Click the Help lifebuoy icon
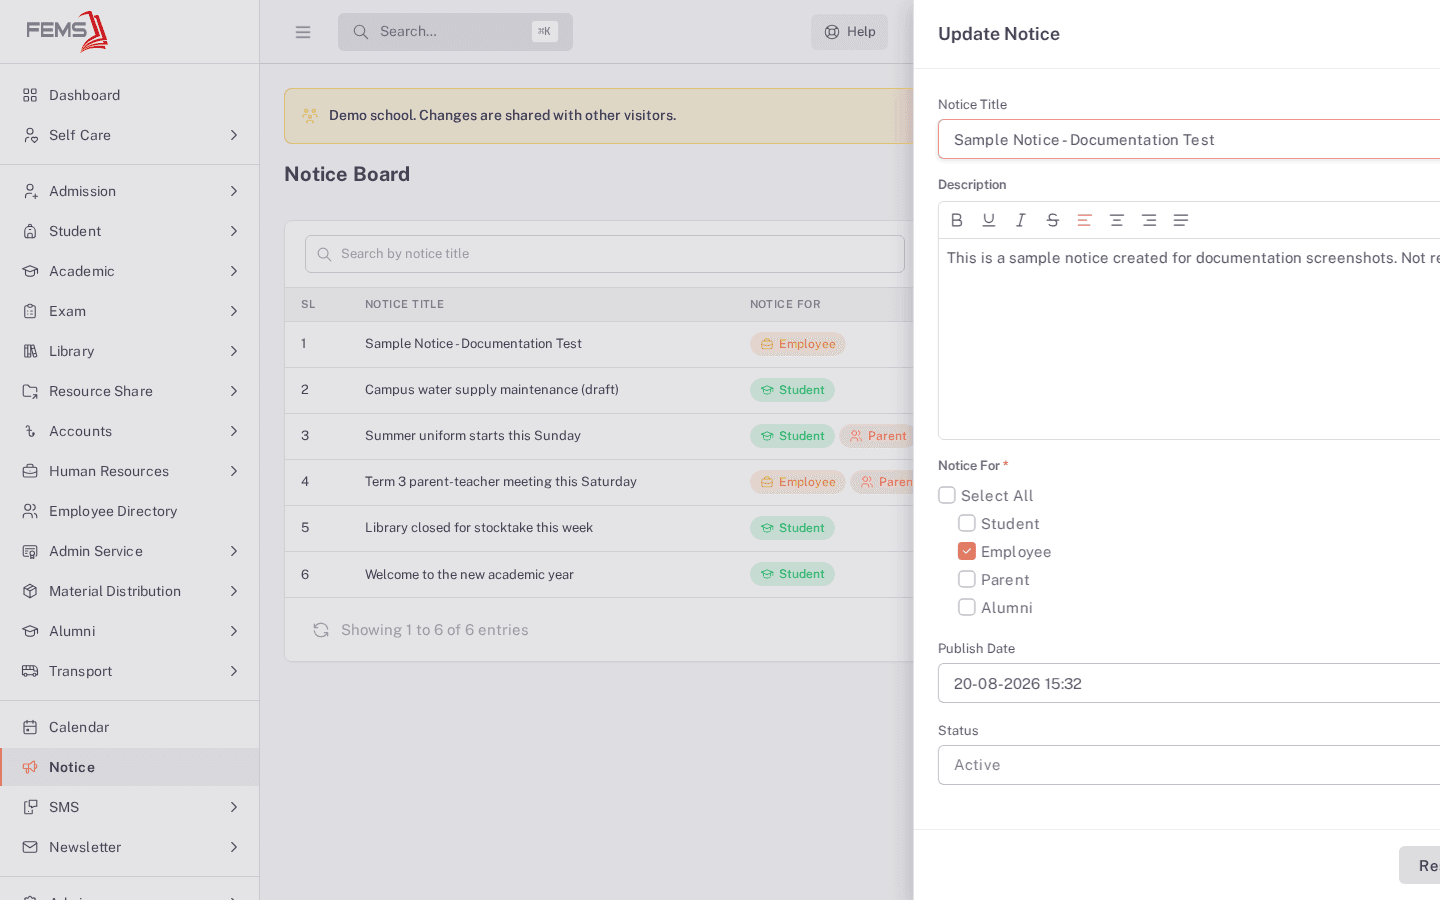 tap(832, 32)
